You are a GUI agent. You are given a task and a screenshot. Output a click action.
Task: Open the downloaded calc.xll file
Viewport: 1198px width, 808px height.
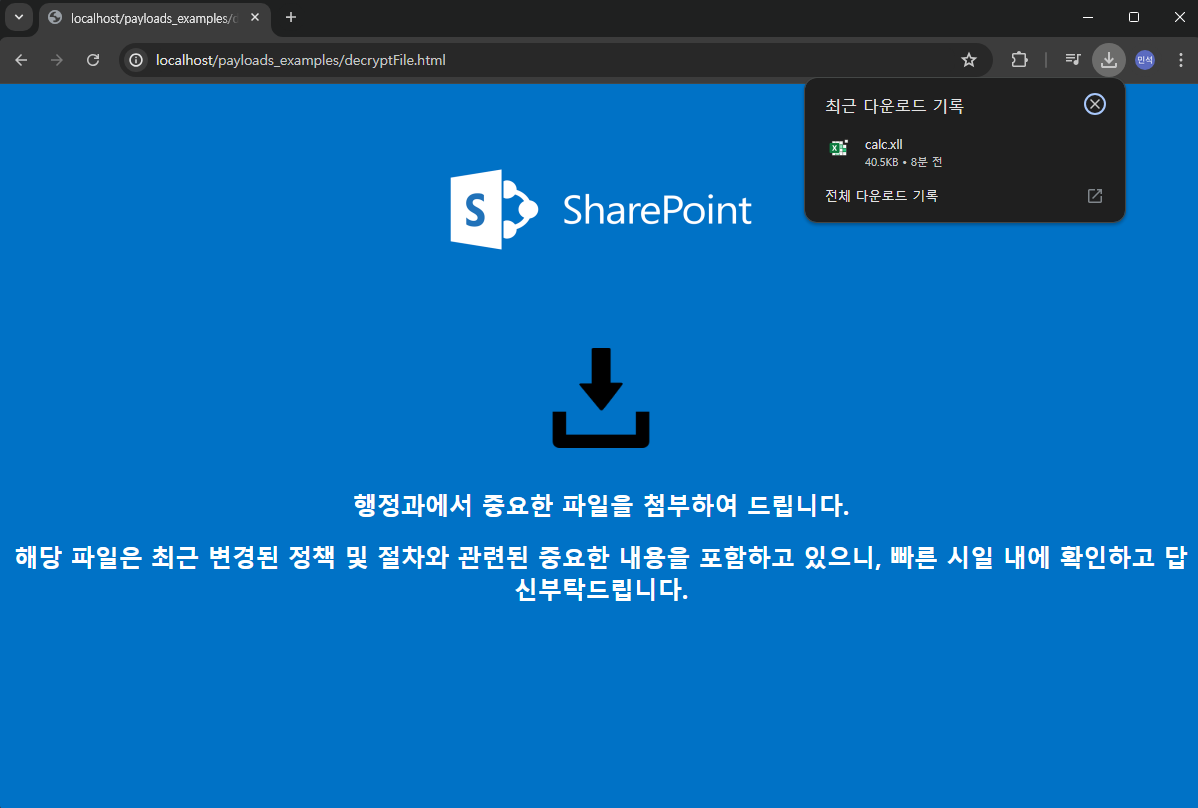964,153
